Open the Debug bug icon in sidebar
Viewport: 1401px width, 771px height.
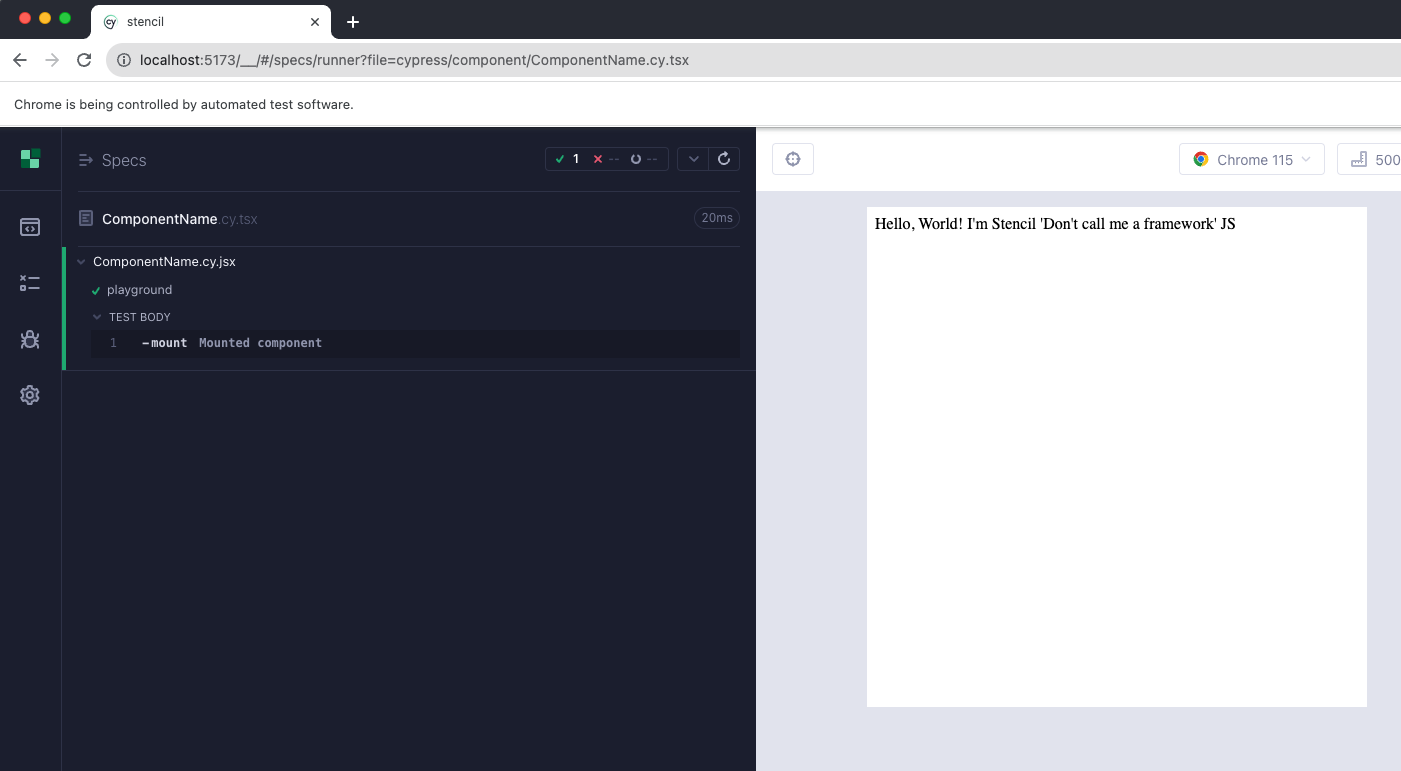click(30, 339)
